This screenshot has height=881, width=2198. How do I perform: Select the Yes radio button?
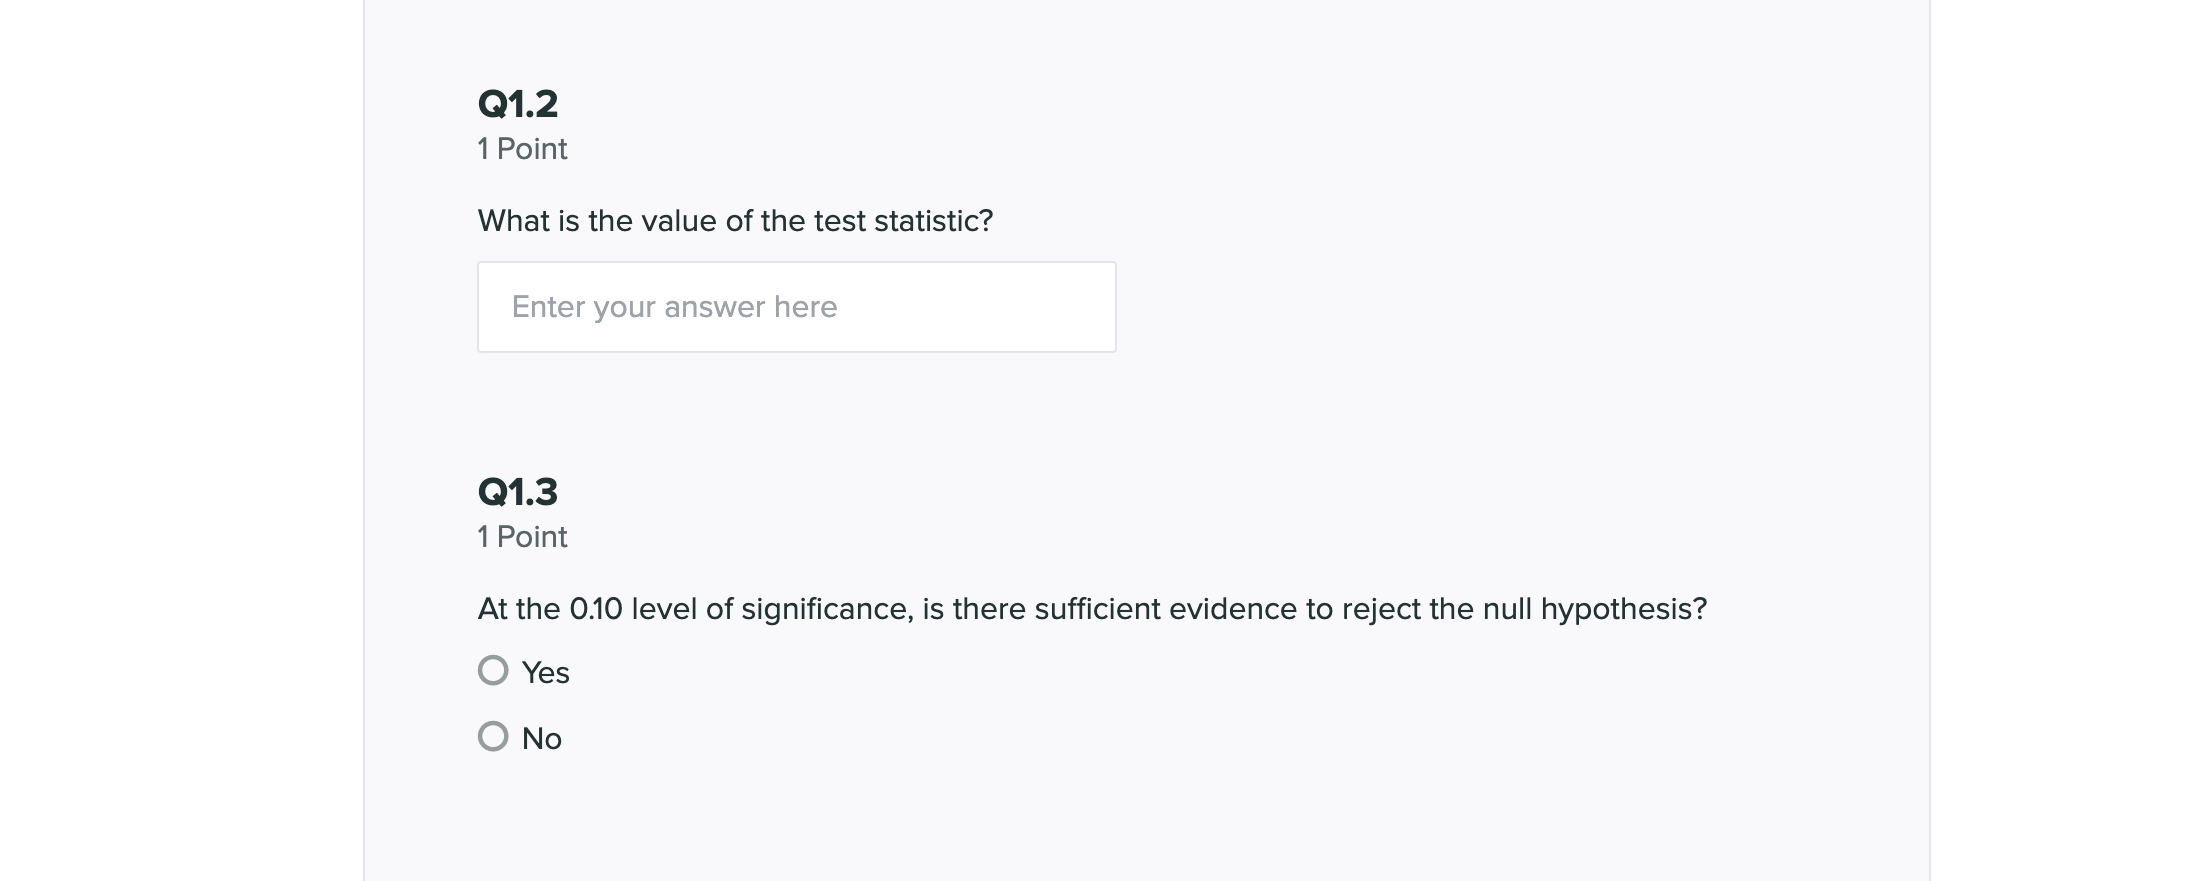click(493, 670)
